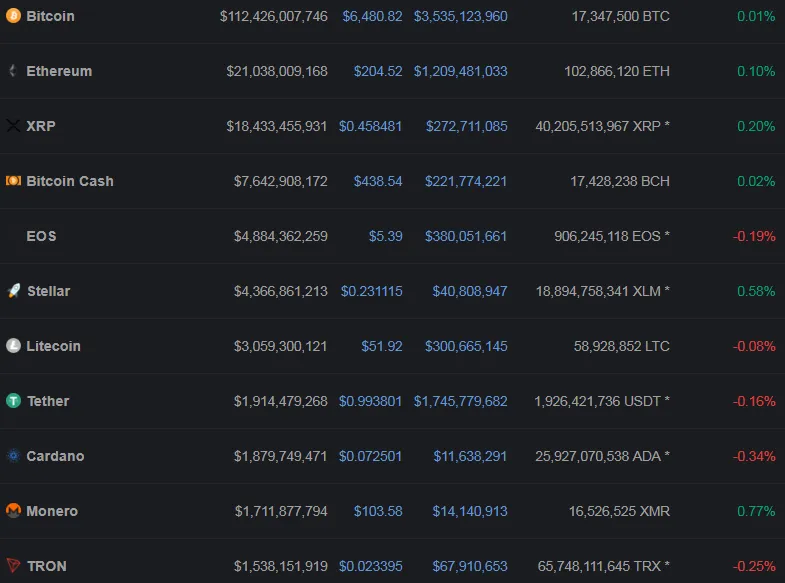The width and height of the screenshot is (785, 583).
Task: Click Monero price $103.58
Action: coord(378,511)
